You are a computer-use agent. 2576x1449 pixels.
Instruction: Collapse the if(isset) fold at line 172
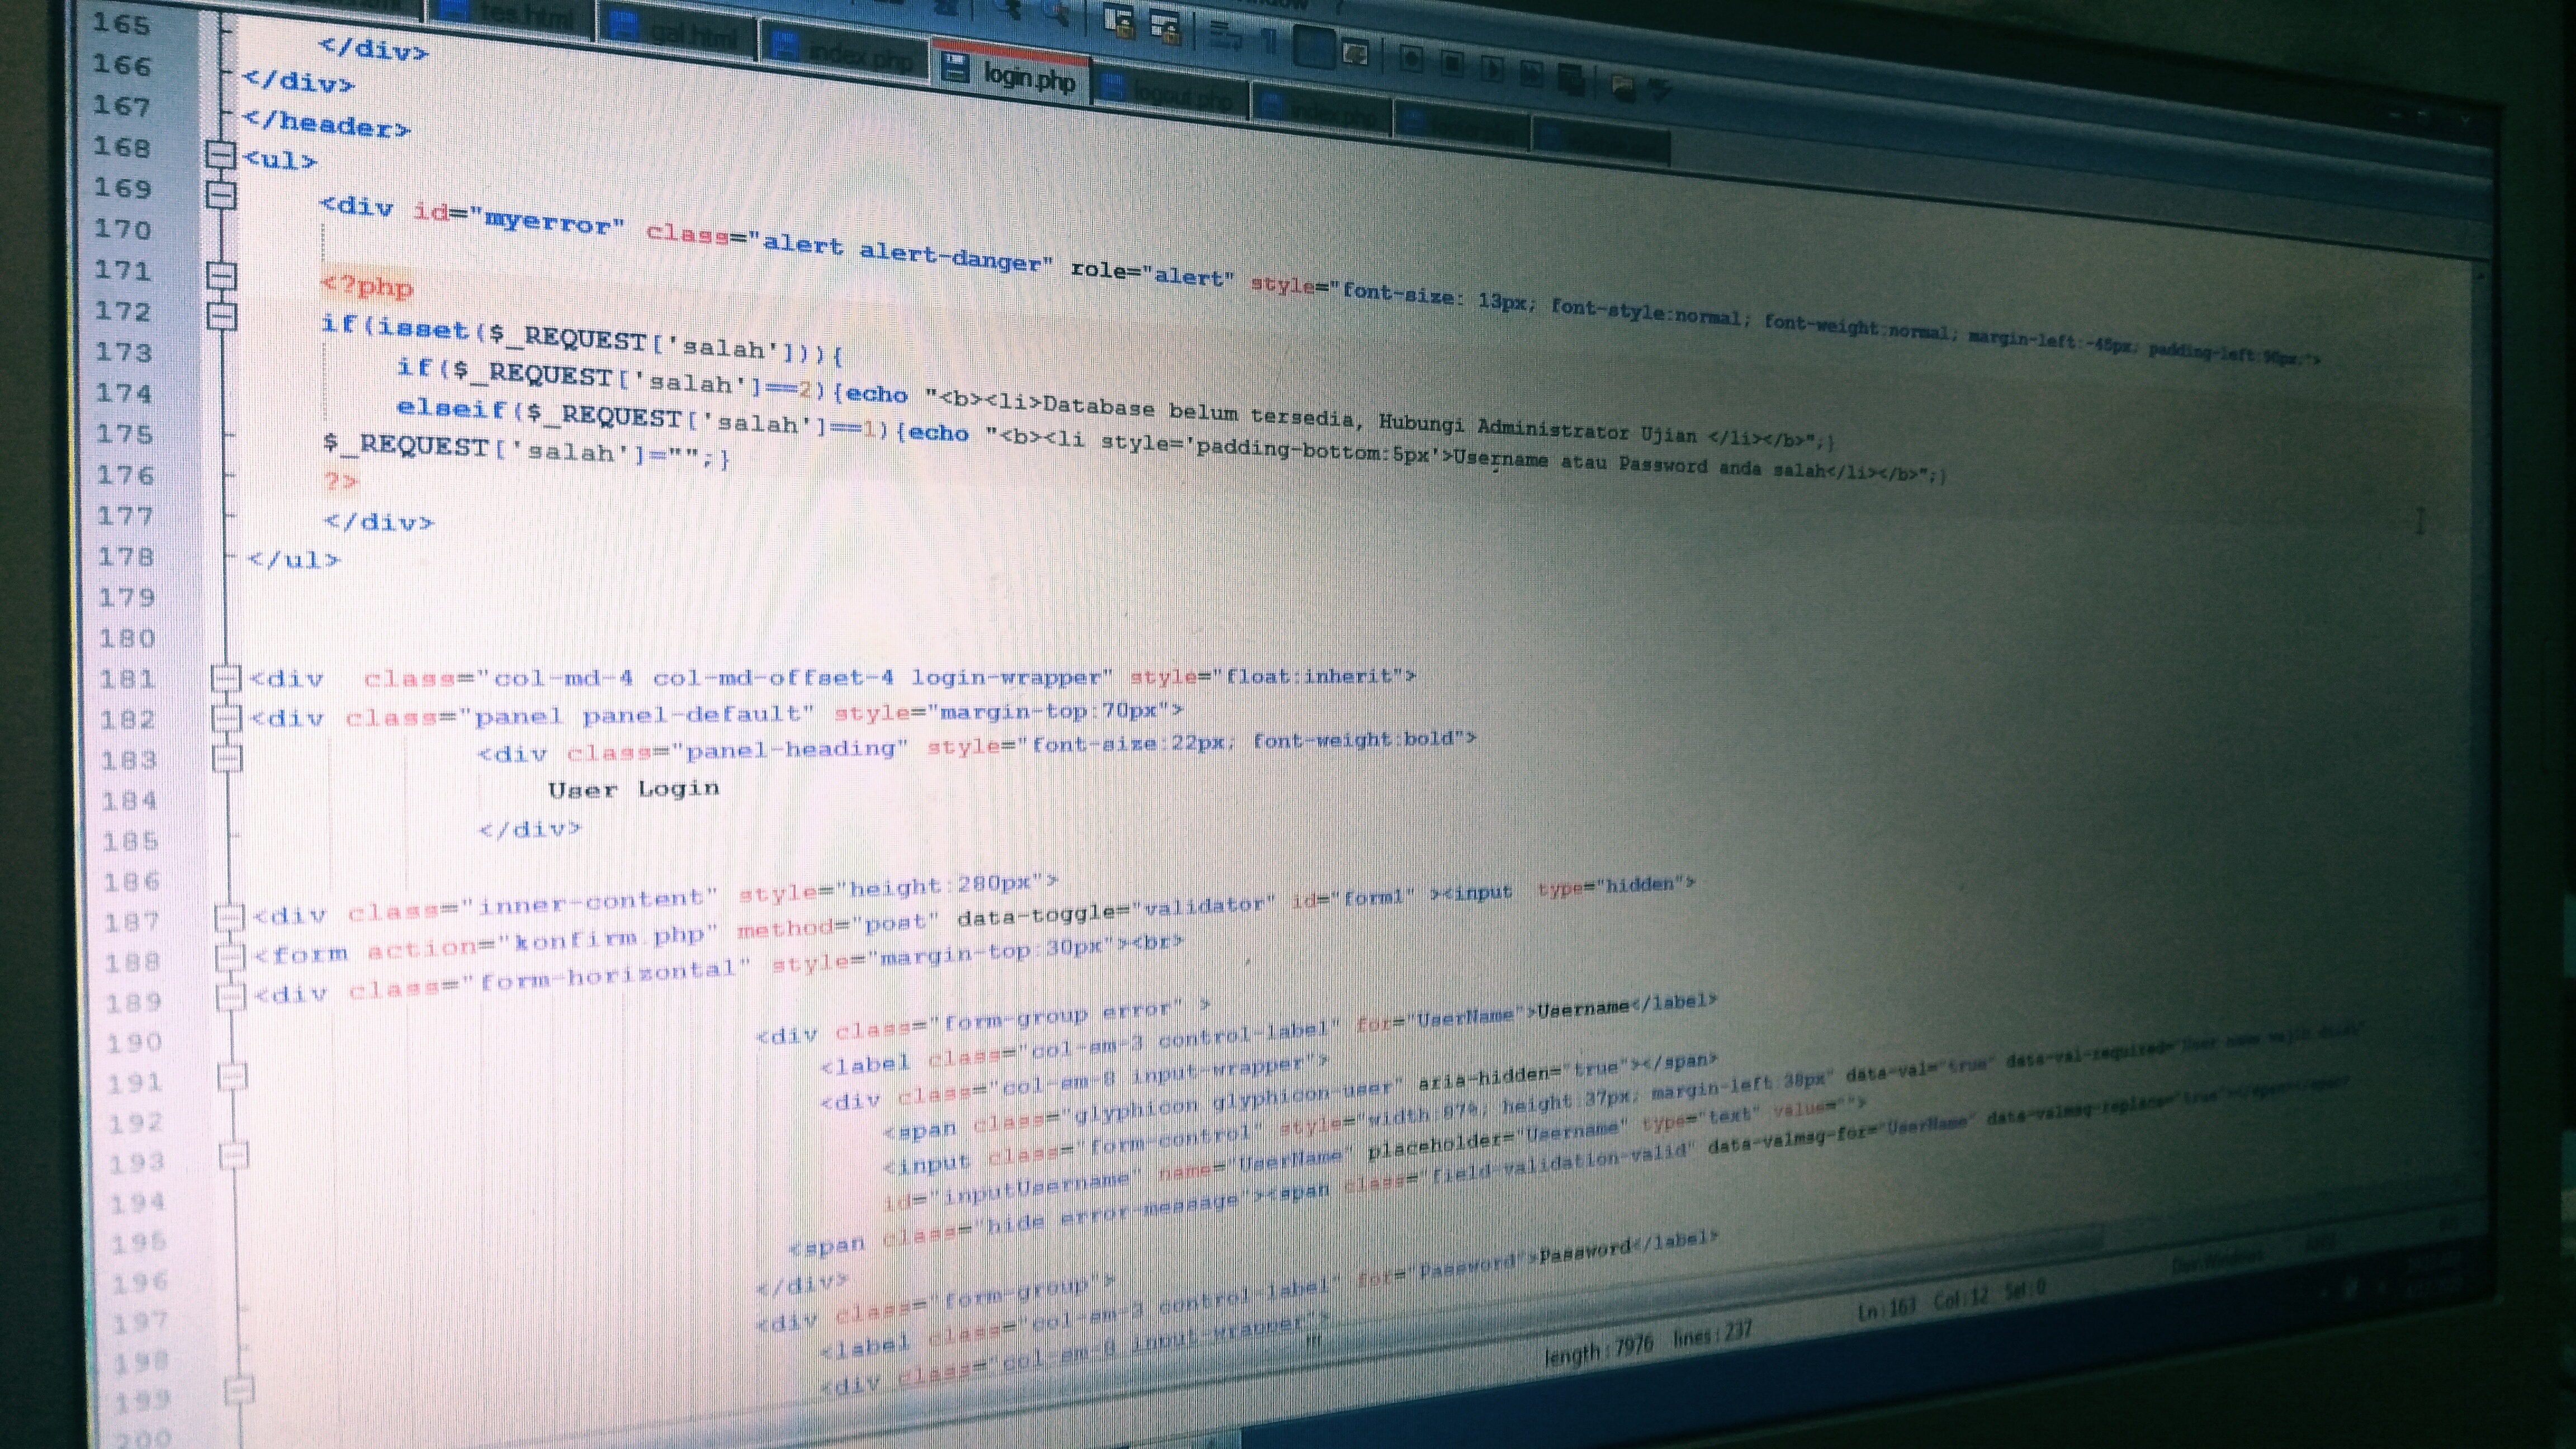click(222, 316)
